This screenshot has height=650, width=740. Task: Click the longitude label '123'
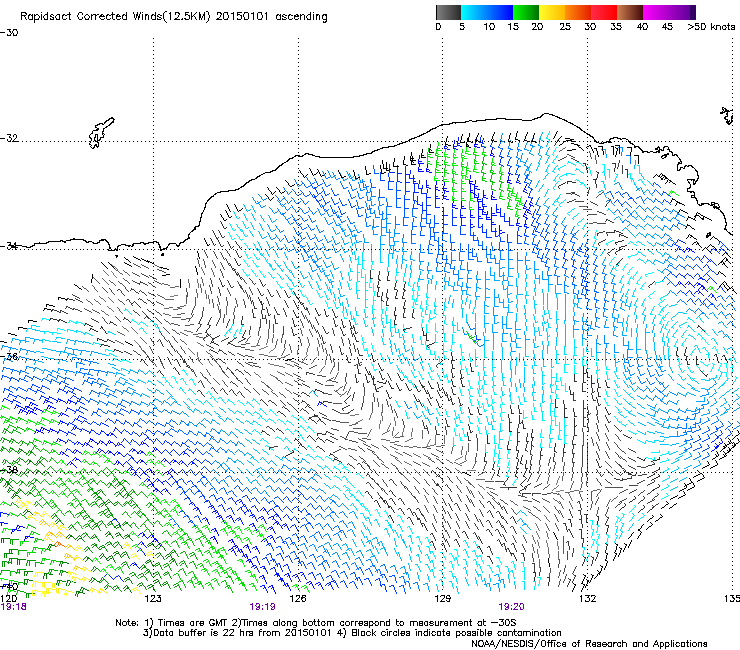pos(153,599)
